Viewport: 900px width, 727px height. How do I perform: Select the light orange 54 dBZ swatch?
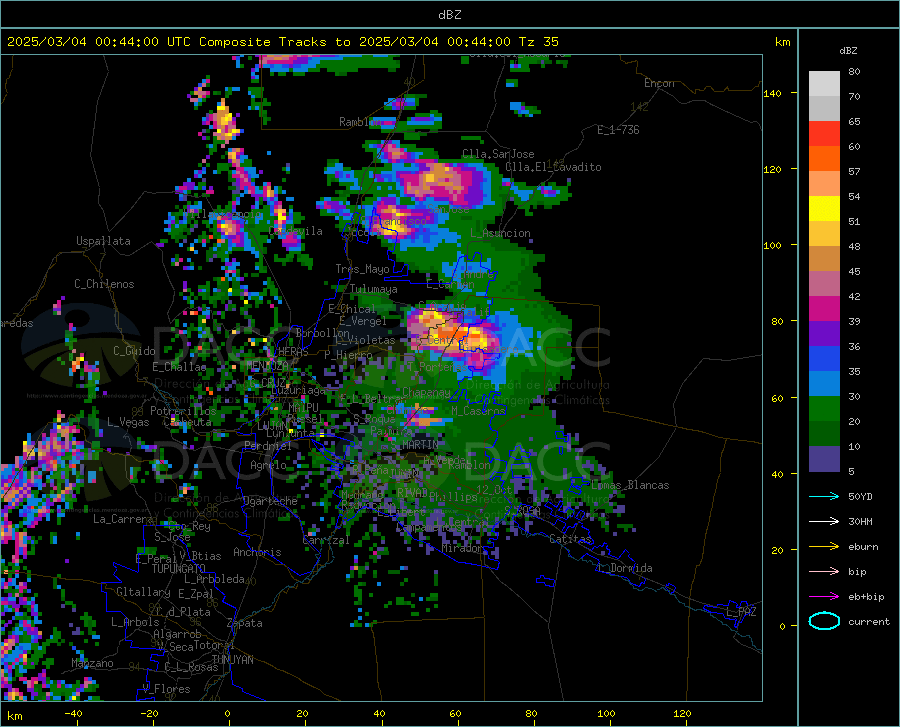(x=824, y=184)
